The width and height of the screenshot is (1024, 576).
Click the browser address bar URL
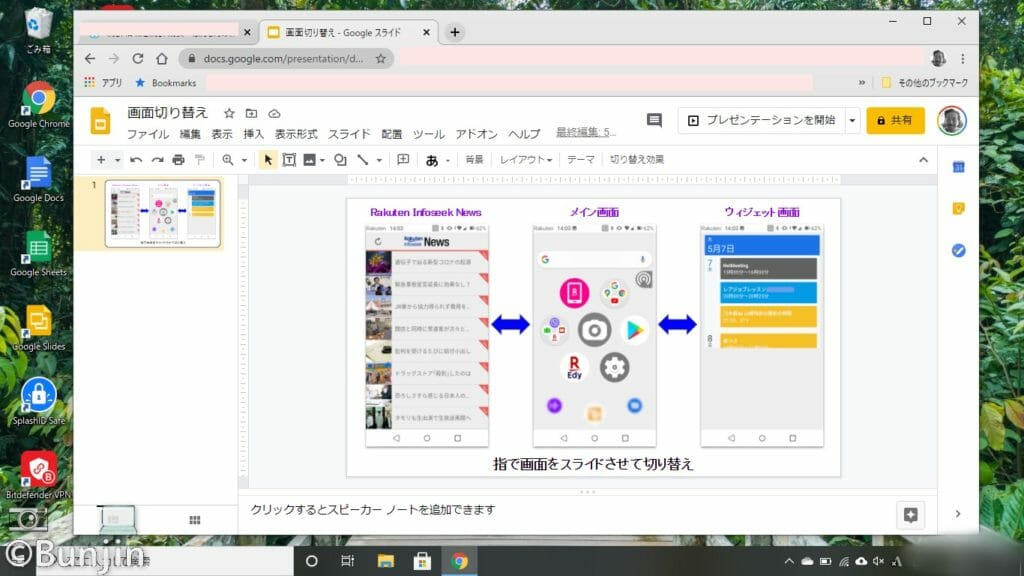point(283,59)
